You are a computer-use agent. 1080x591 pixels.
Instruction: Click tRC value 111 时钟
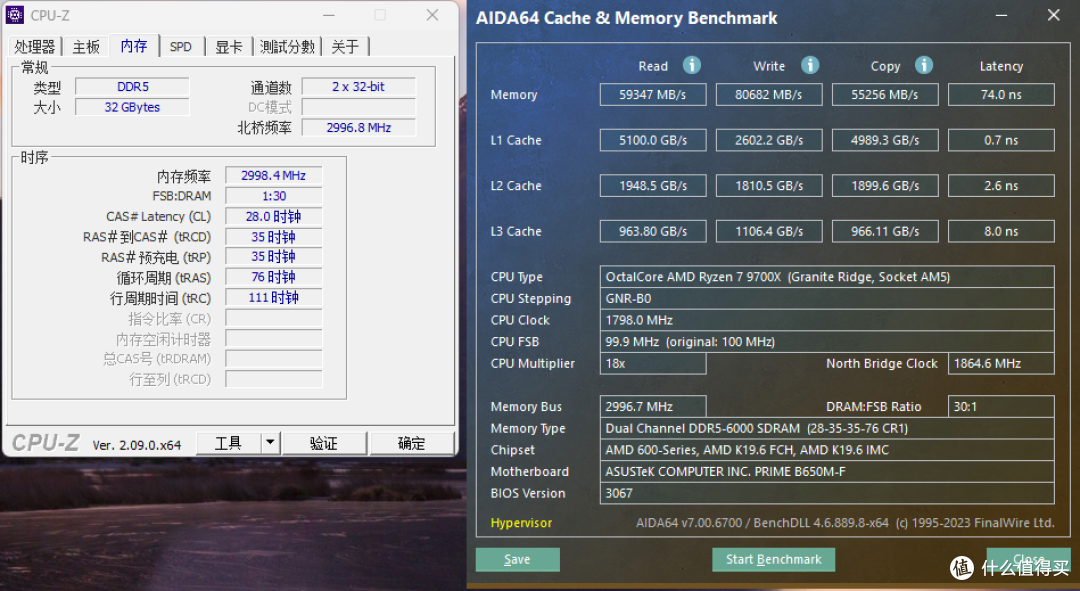(273, 298)
